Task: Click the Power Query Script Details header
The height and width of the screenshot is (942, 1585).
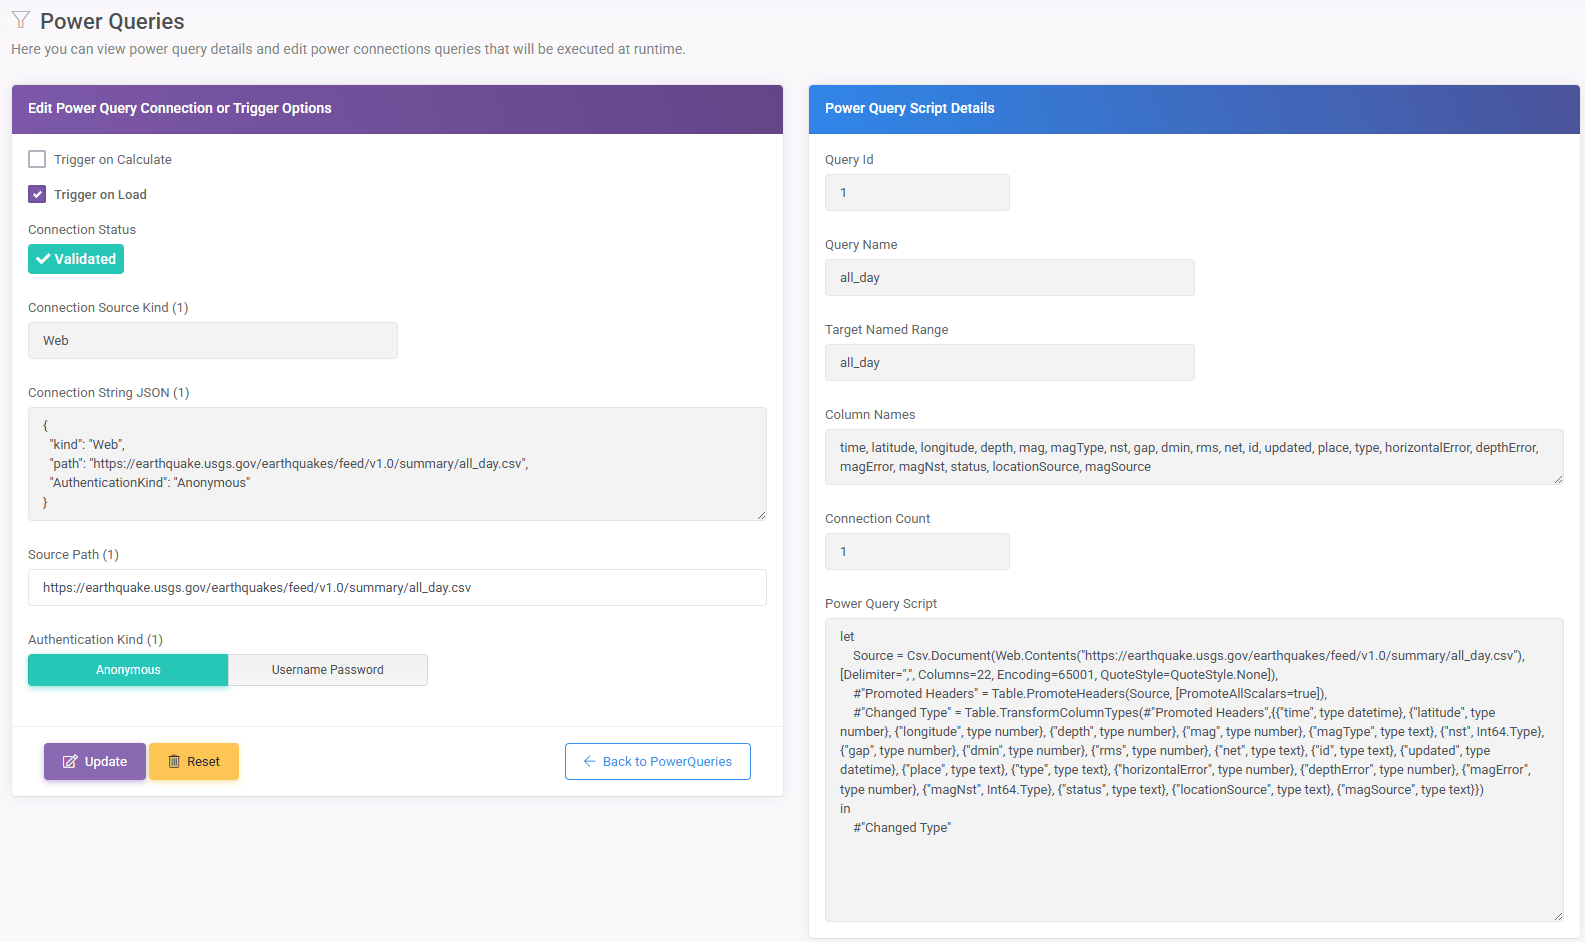Action: tap(1194, 109)
